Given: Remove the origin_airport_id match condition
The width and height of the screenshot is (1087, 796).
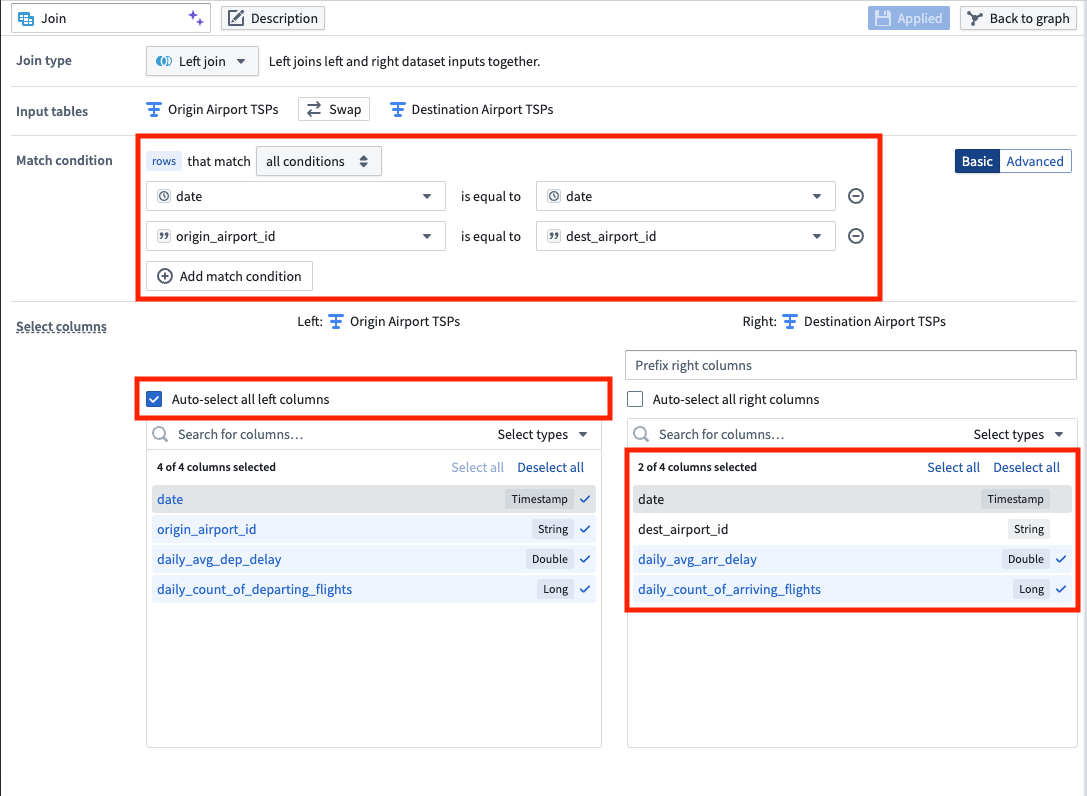Looking at the screenshot, I should 856,236.
